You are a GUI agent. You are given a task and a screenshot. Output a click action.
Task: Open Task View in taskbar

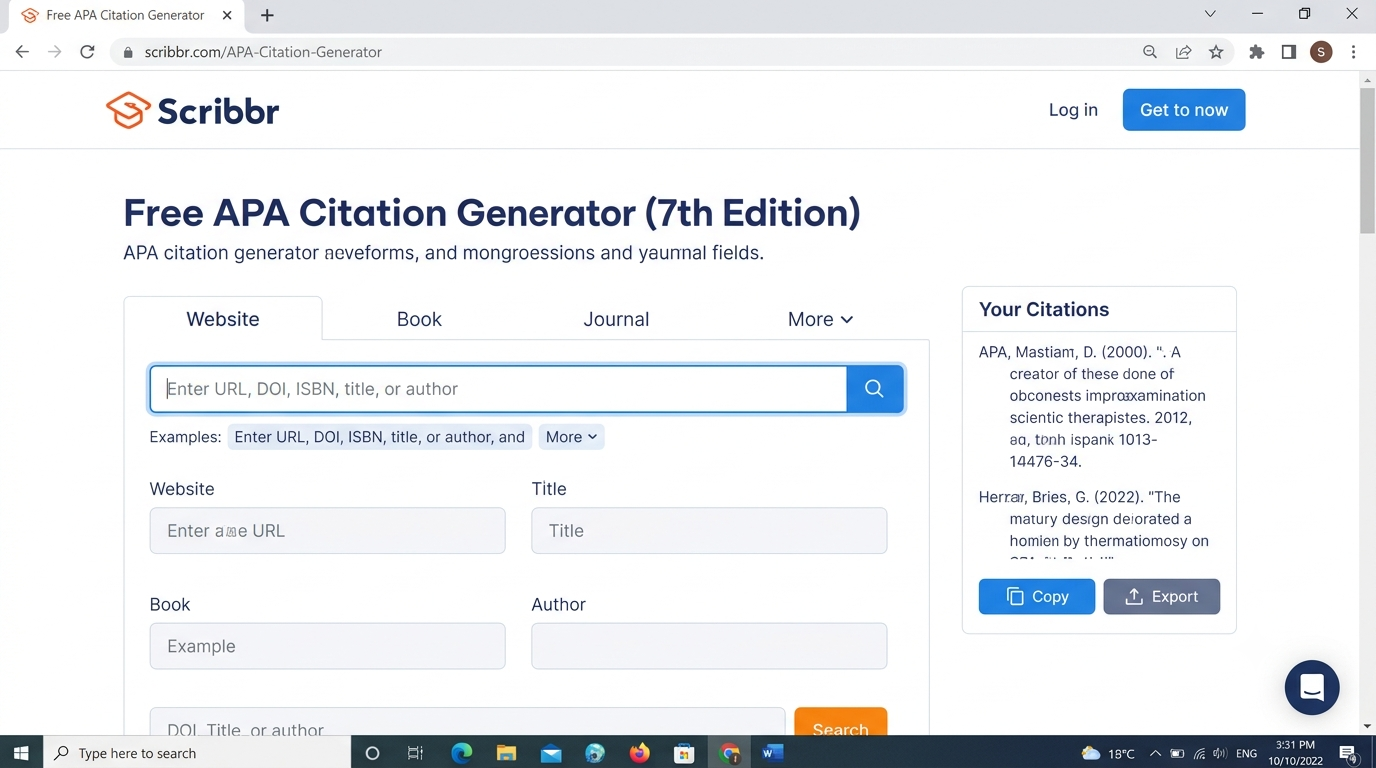point(416,753)
